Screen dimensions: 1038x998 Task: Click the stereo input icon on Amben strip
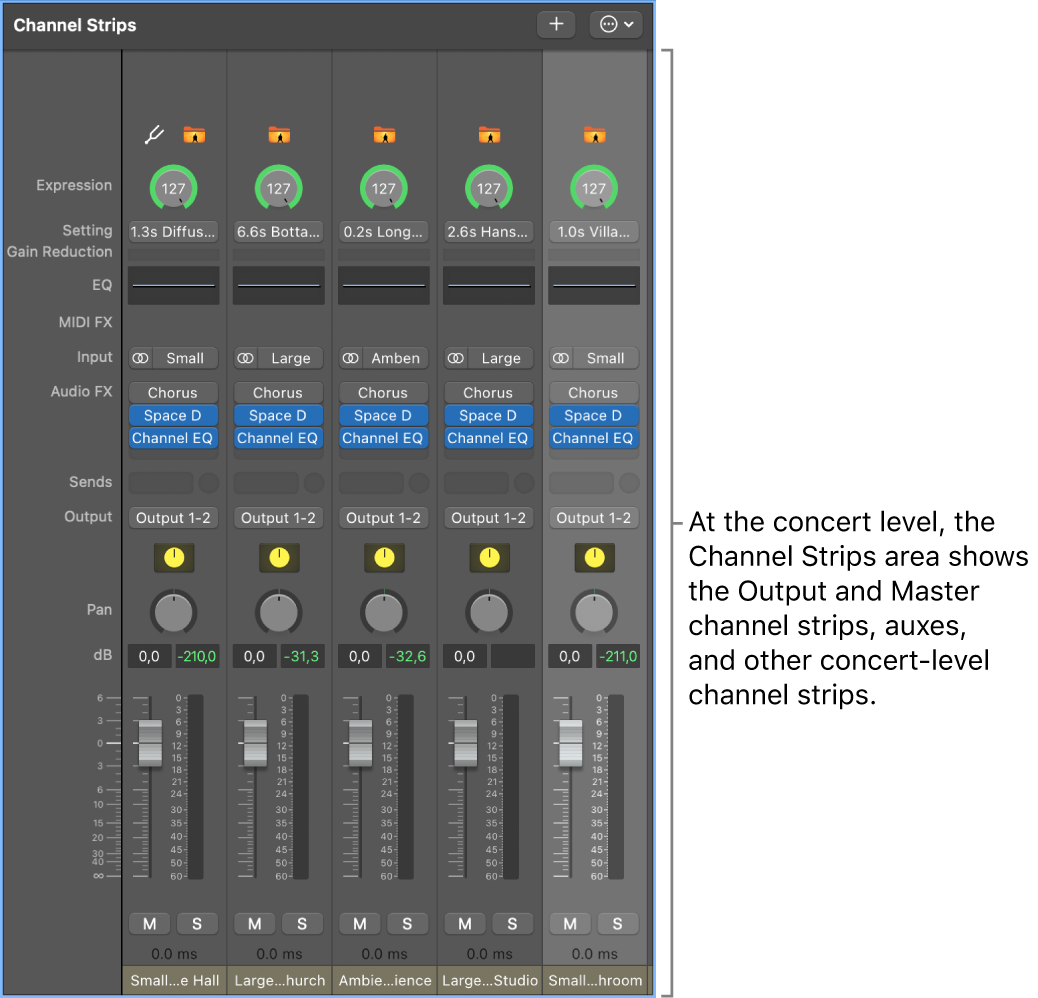pos(350,358)
